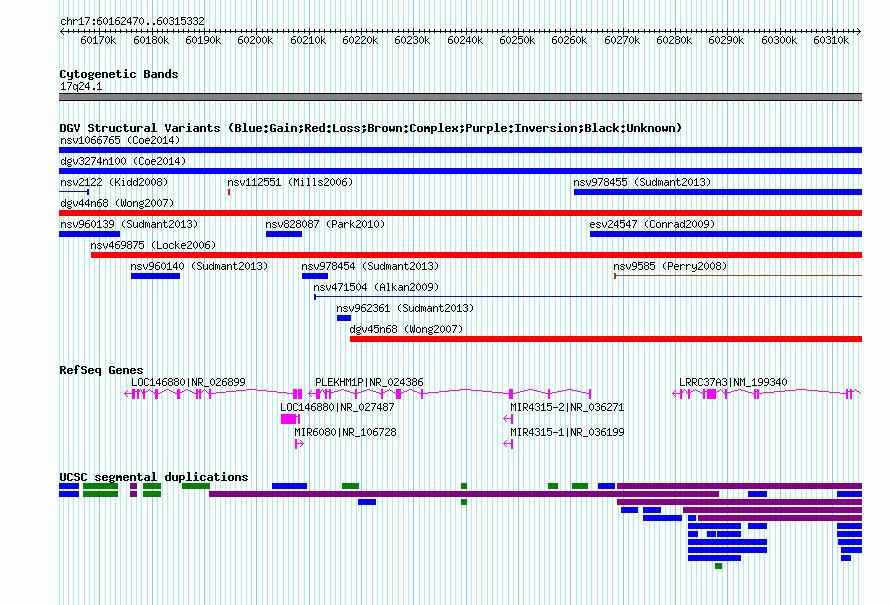
Task: Click the Cytogenetic Bands track title
Action: tap(119, 74)
